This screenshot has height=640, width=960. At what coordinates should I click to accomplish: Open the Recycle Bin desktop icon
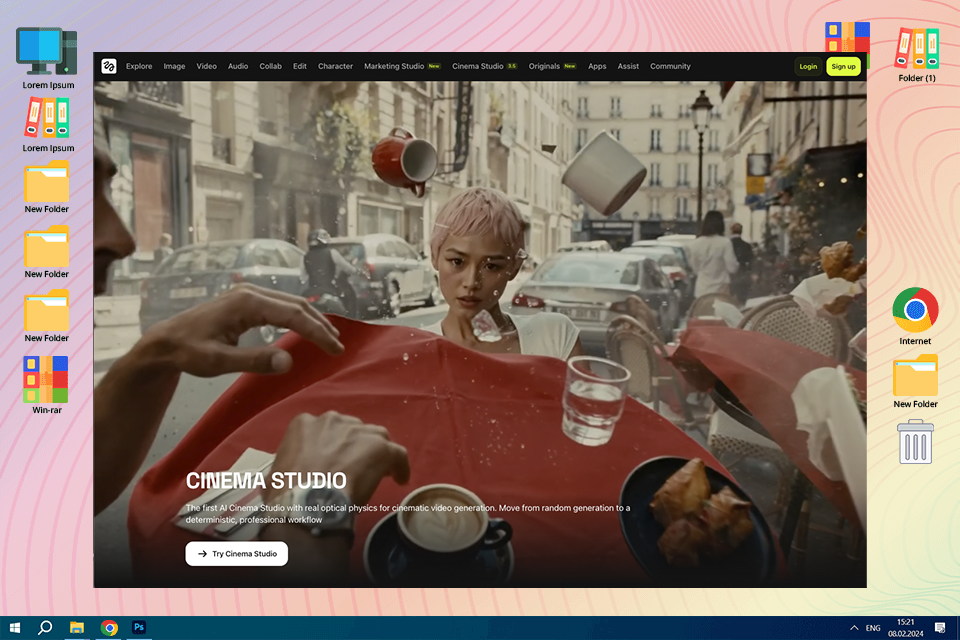coord(915,442)
